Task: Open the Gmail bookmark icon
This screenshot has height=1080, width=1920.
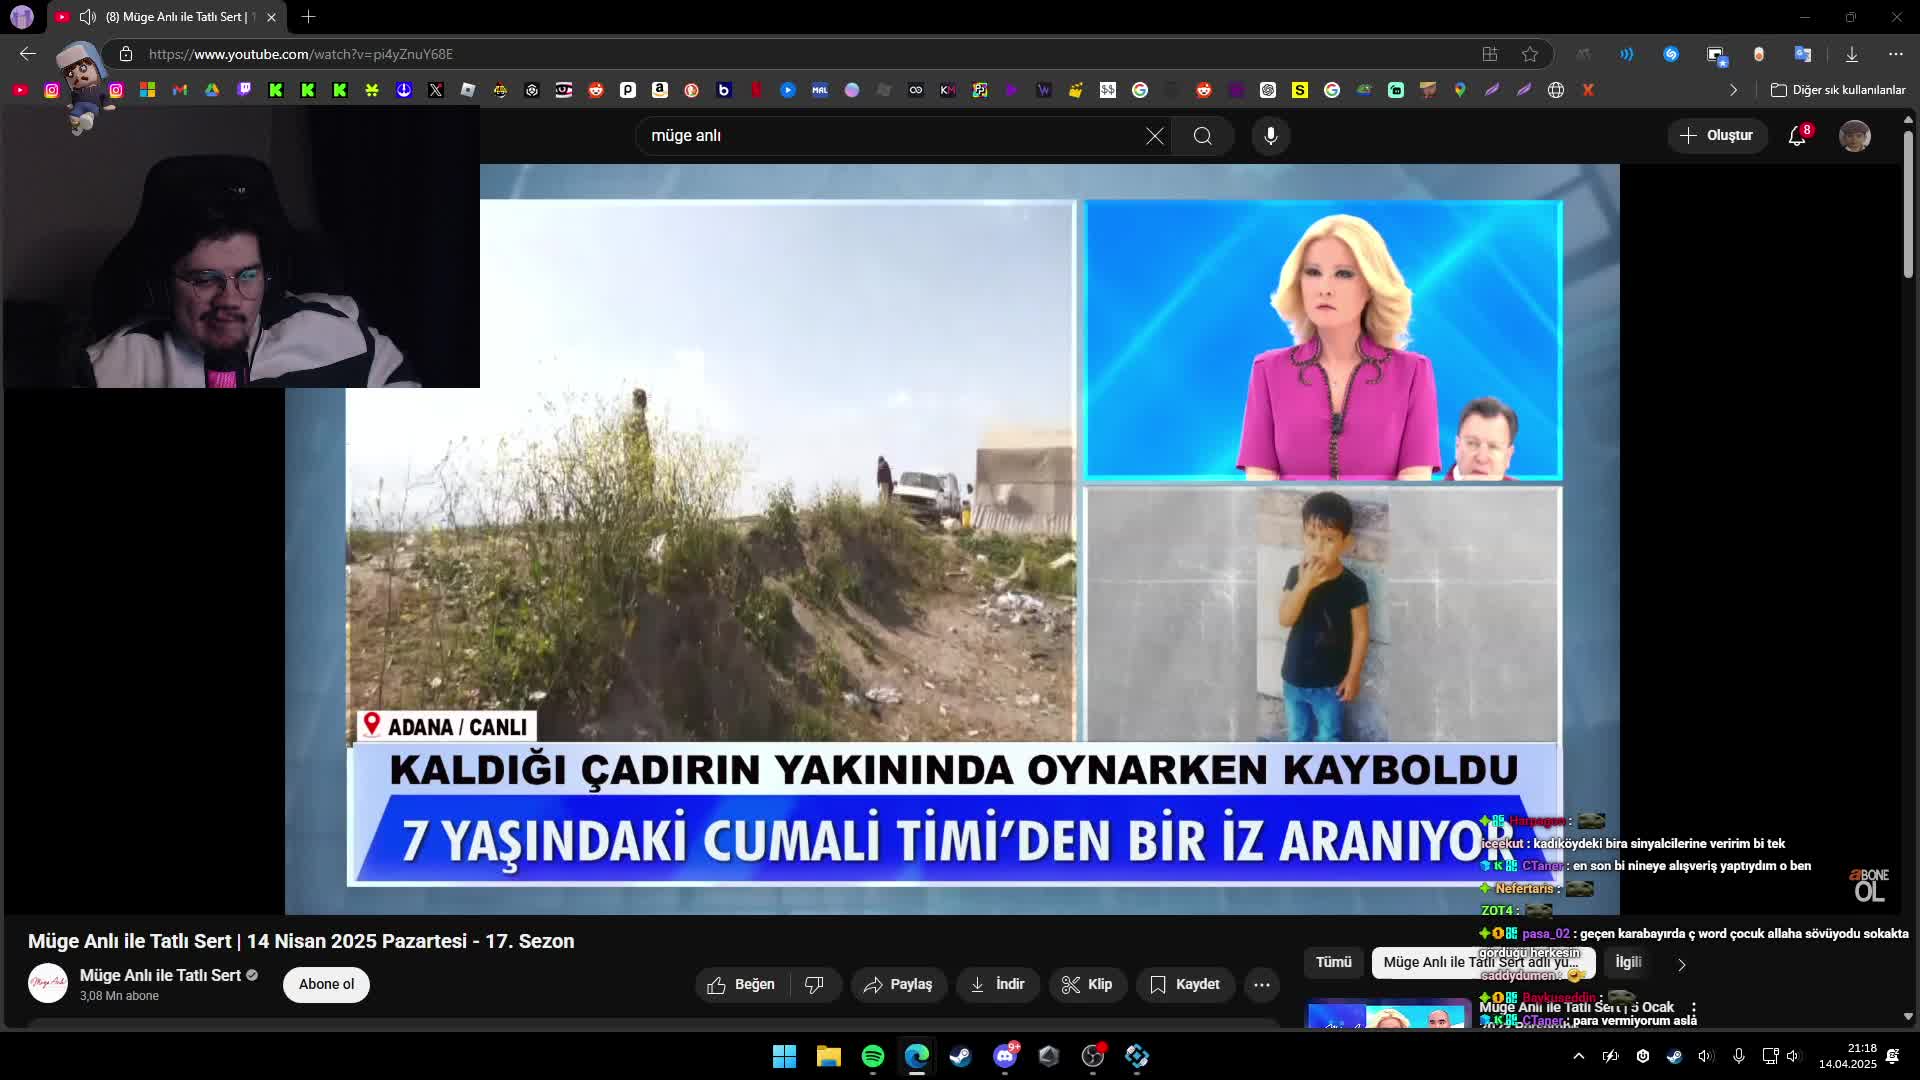Action: (x=180, y=90)
